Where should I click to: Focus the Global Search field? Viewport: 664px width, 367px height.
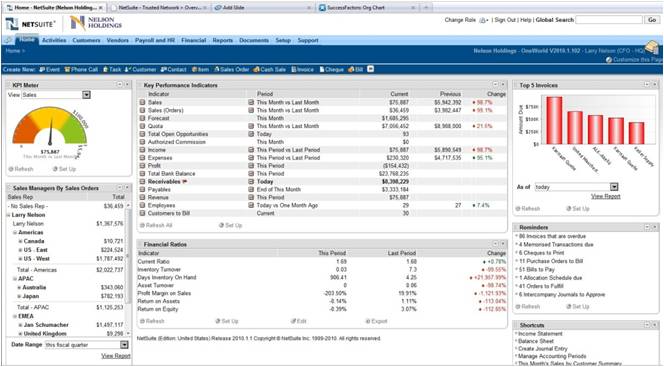[609, 20]
